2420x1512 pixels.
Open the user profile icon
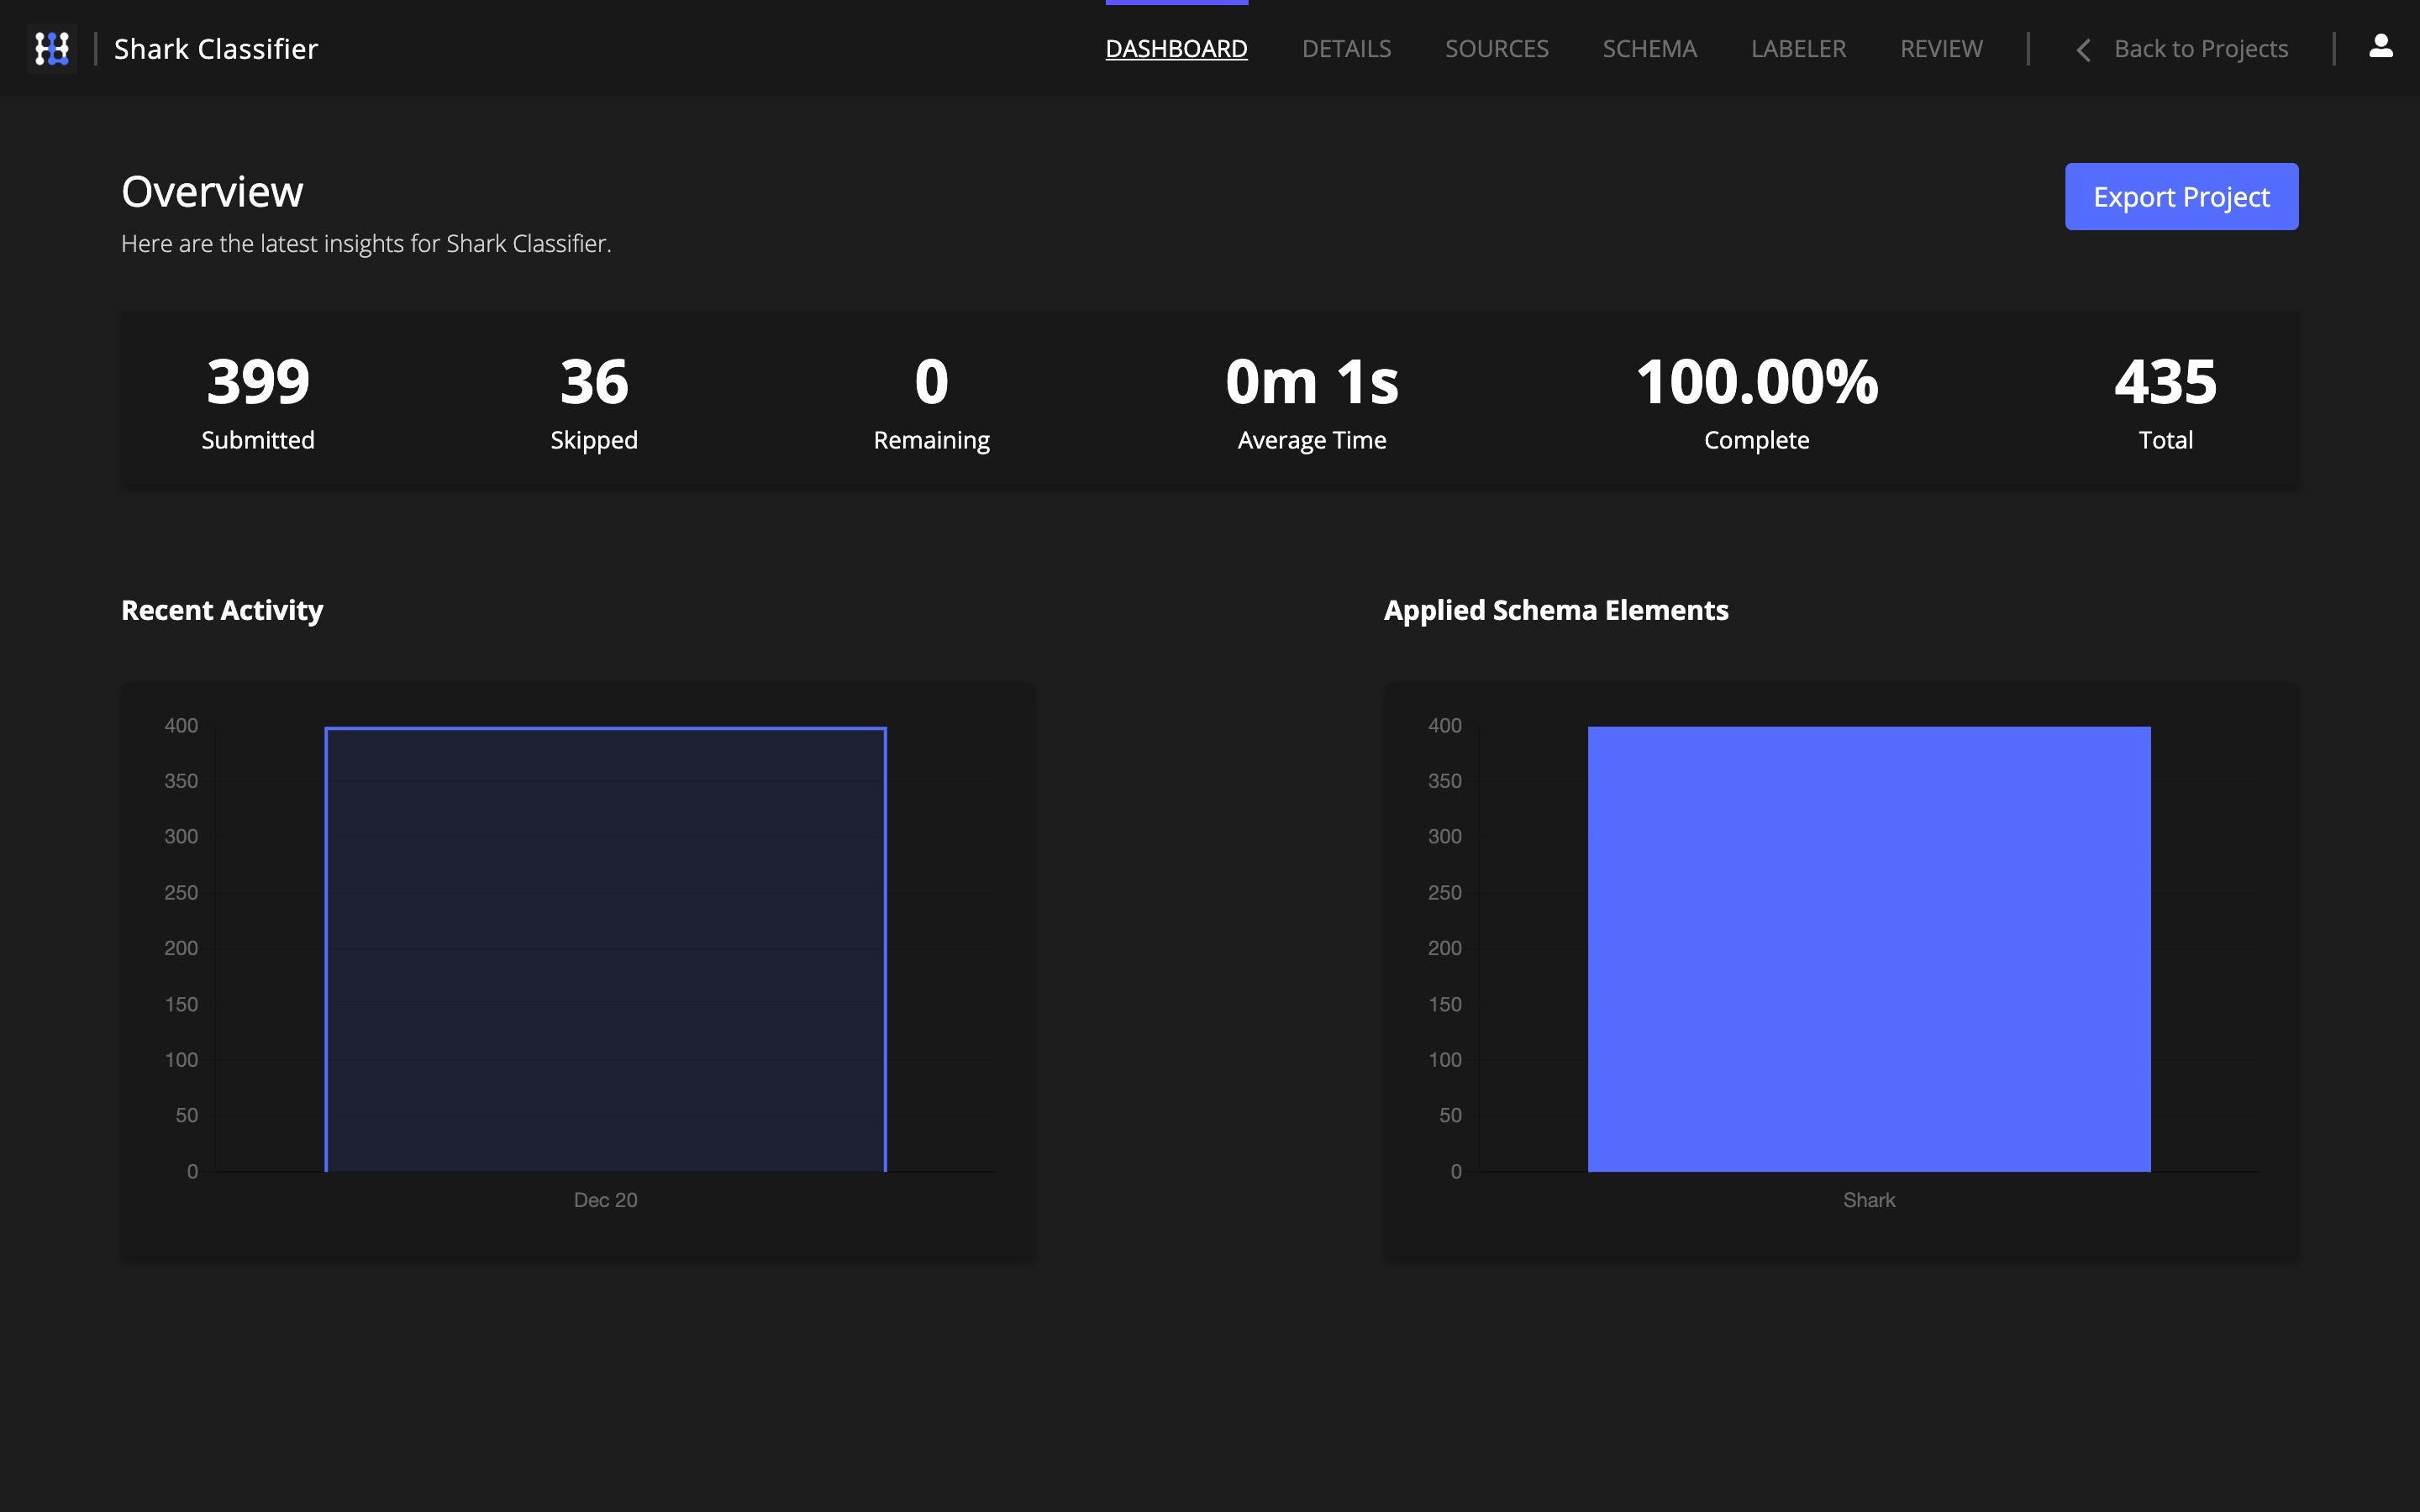[x=2380, y=47]
